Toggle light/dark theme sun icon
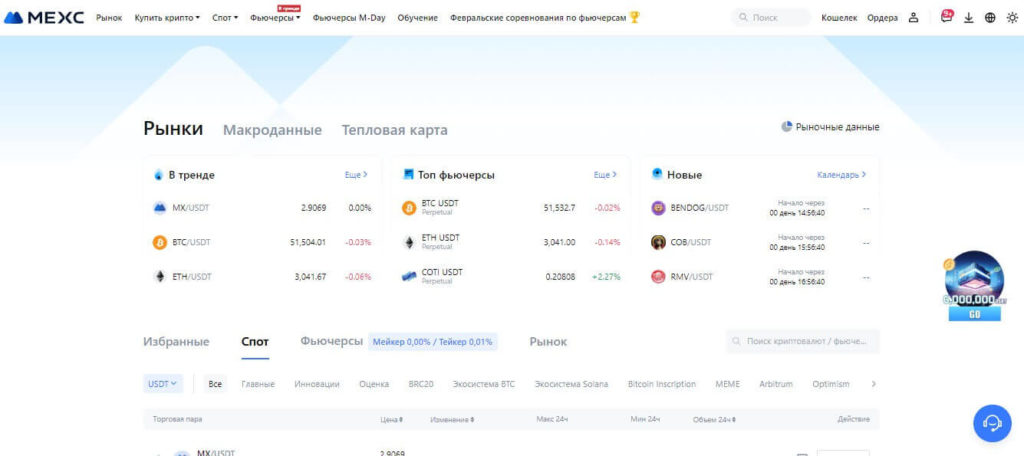Viewport: 1024px width, 456px height. tap(1010, 18)
